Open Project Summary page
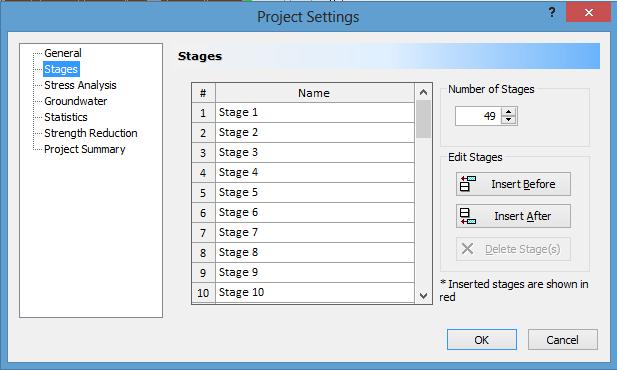This screenshot has height=370, width=617. pyautogui.click(x=85, y=149)
